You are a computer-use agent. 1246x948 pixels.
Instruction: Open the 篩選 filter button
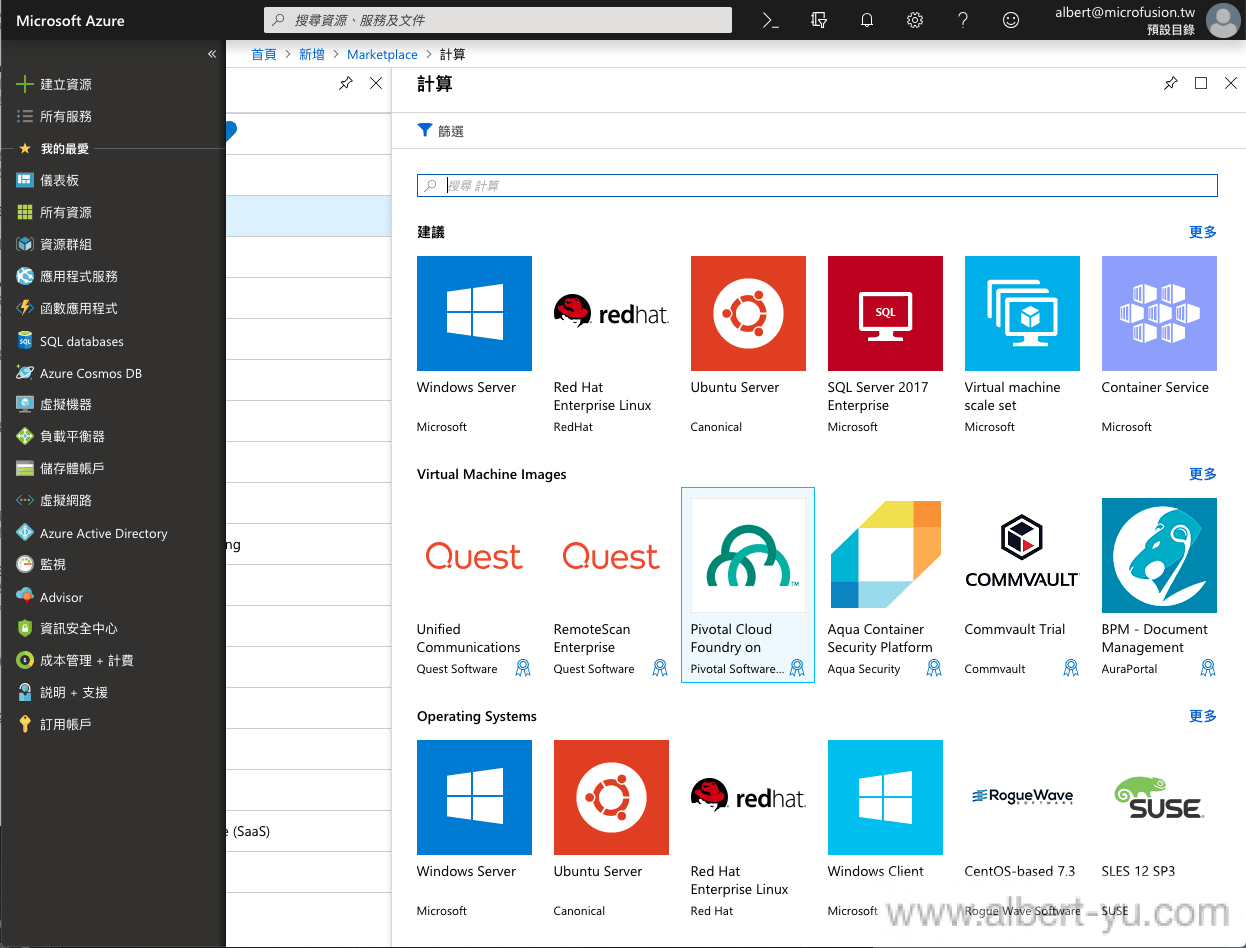[x=441, y=131]
